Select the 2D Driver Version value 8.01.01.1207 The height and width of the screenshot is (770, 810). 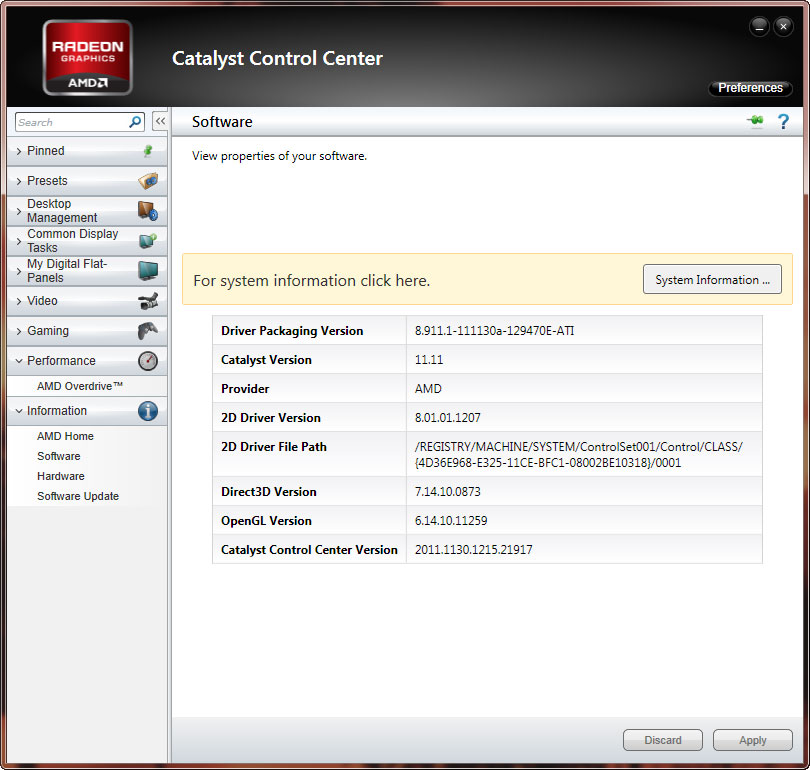447,417
